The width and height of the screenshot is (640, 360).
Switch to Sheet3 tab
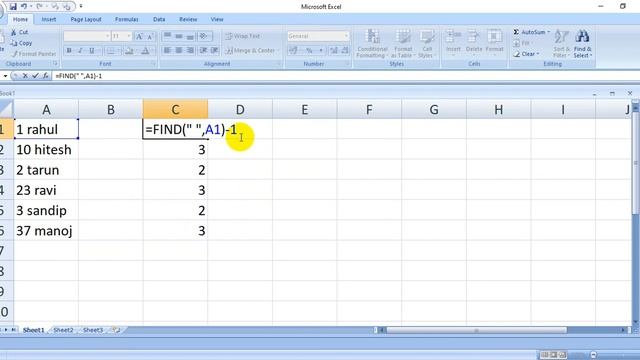[x=93, y=330]
